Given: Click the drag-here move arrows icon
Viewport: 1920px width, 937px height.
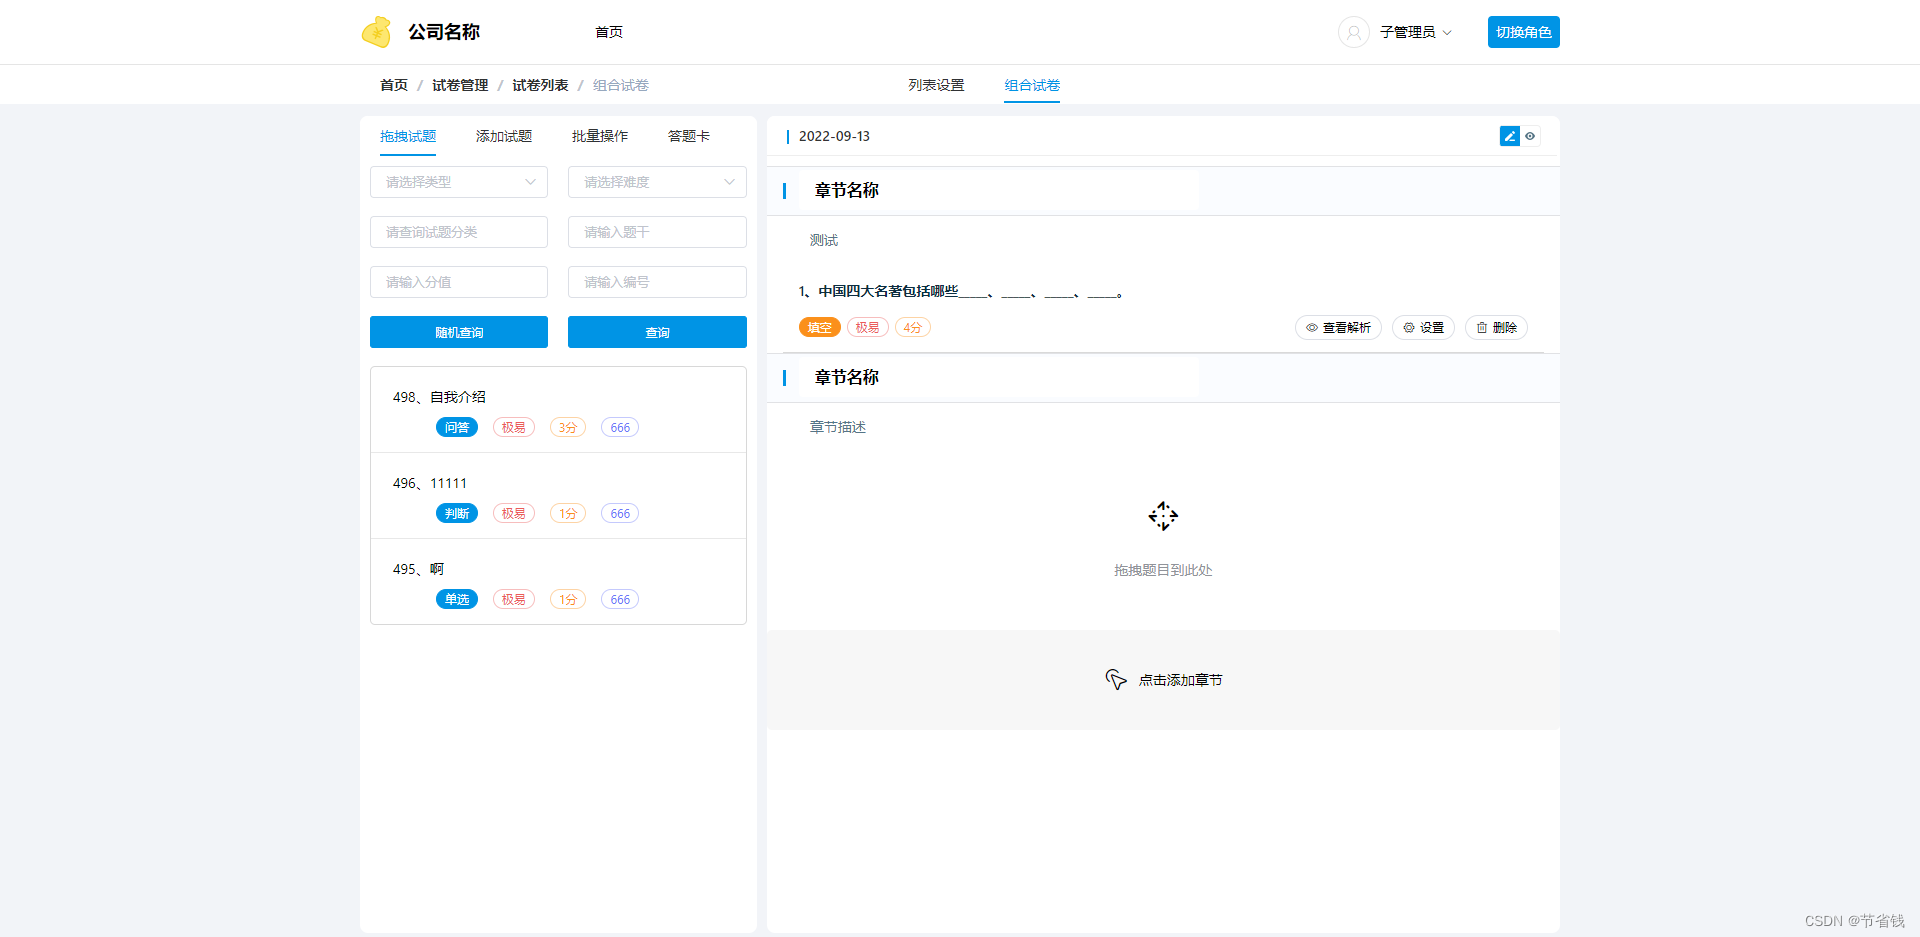Looking at the screenshot, I should [x=1163, y=516].
